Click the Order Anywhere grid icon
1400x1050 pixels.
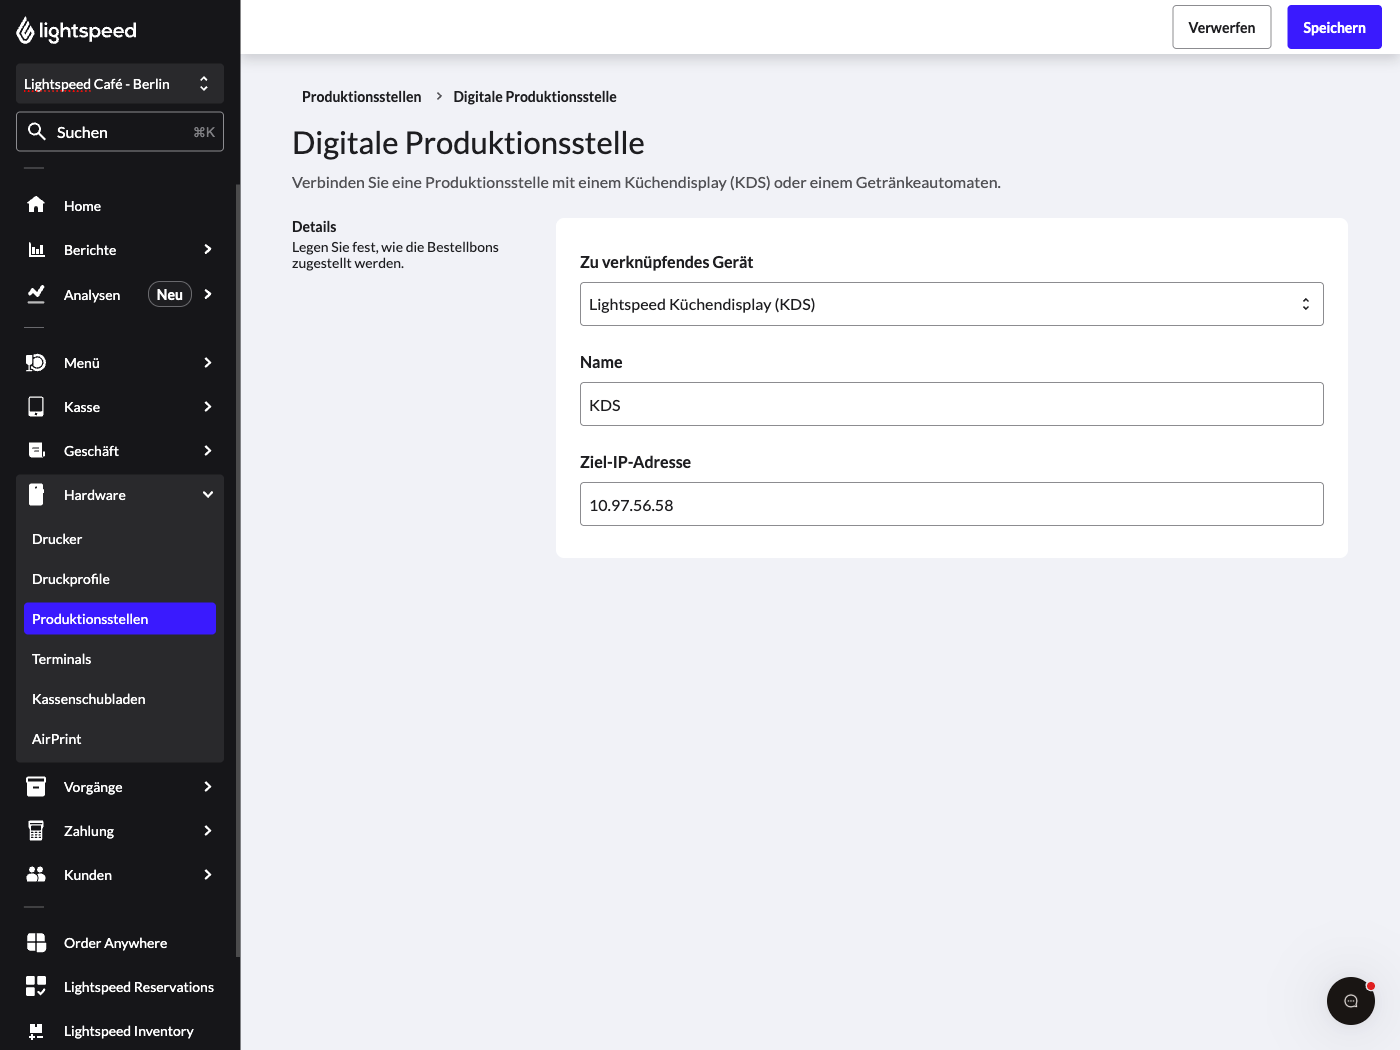(36, 942)
